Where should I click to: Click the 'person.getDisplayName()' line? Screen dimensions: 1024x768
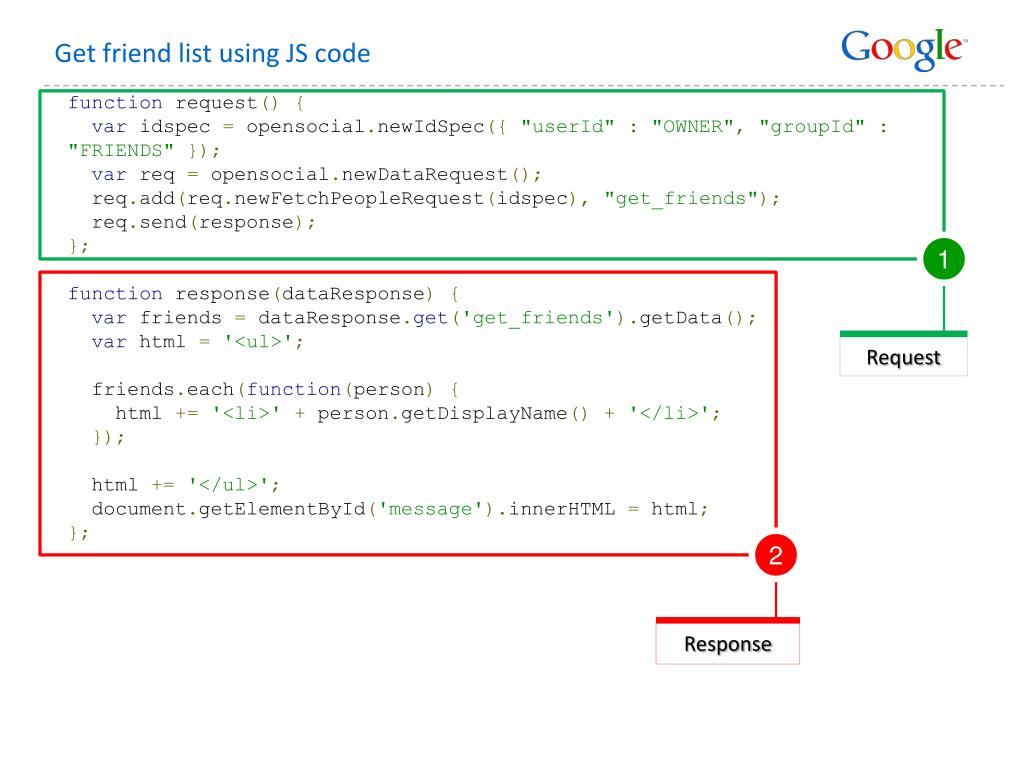(x=418, y=413)
